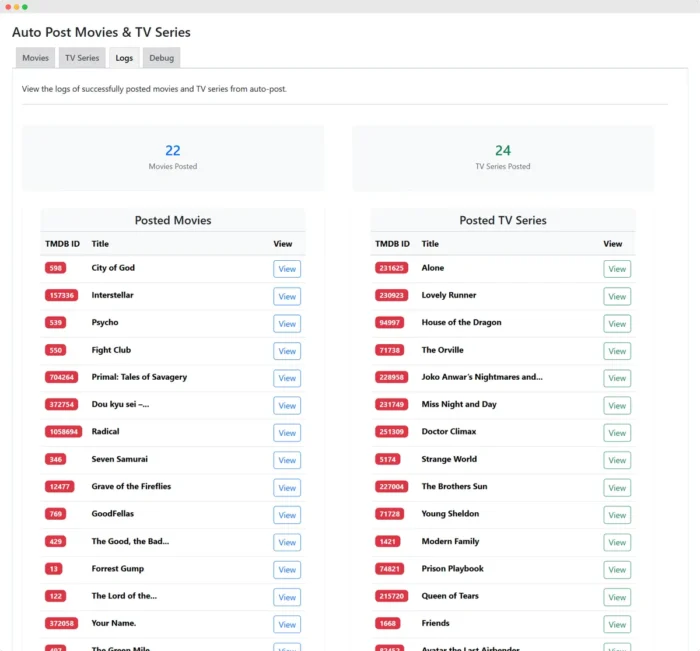Click TMDB ID badge 157336
The width and height of the screenshot is (700, 651).
point(62,295)
